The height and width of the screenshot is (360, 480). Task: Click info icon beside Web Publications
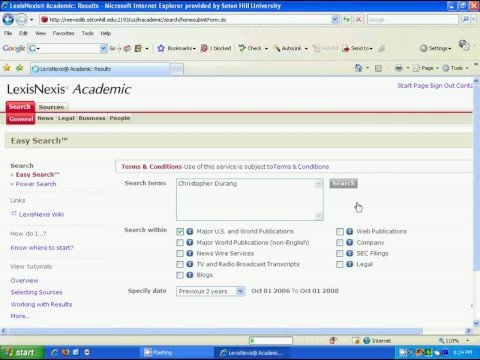(x=350, y=231)
